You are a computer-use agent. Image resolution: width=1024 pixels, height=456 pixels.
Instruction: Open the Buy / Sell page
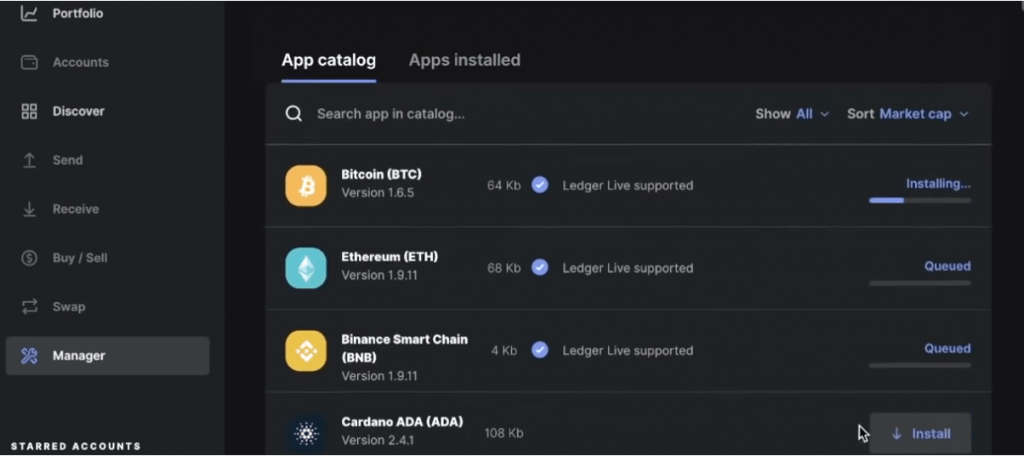point(79,258)
